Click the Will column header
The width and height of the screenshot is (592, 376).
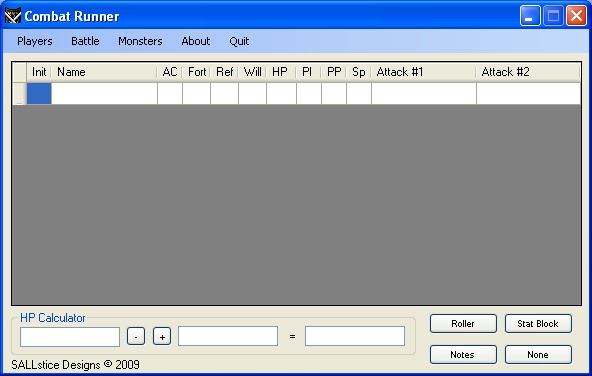coord(252,72)
